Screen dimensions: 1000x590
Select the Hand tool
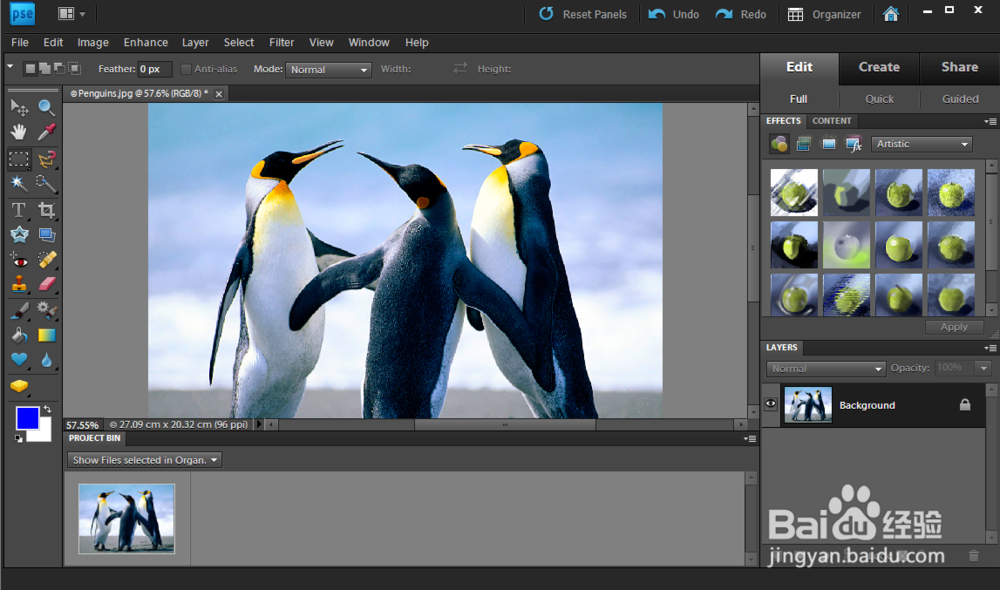click(x=19, y=132)
